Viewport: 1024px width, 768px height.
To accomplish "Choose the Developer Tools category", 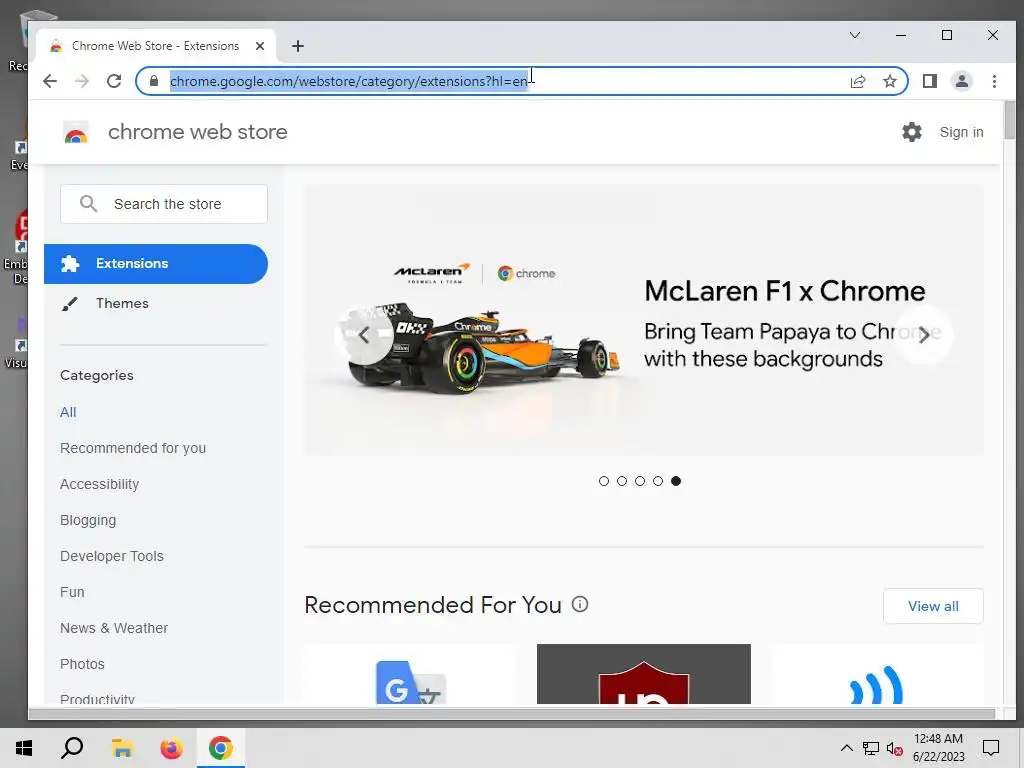I will [112, 556].
